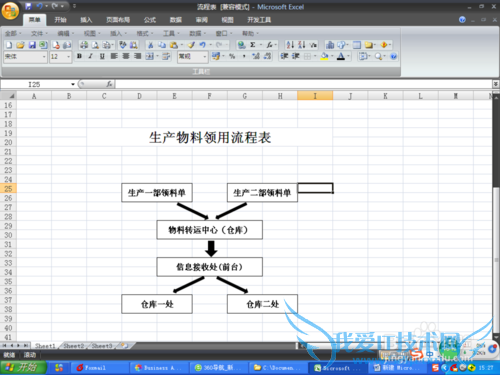Image resolution: width=500 pixels, height=375 pixels.
Task: Sort ascending with the A-Z icon
Action: pyautogui.click(x=290, y=45)
